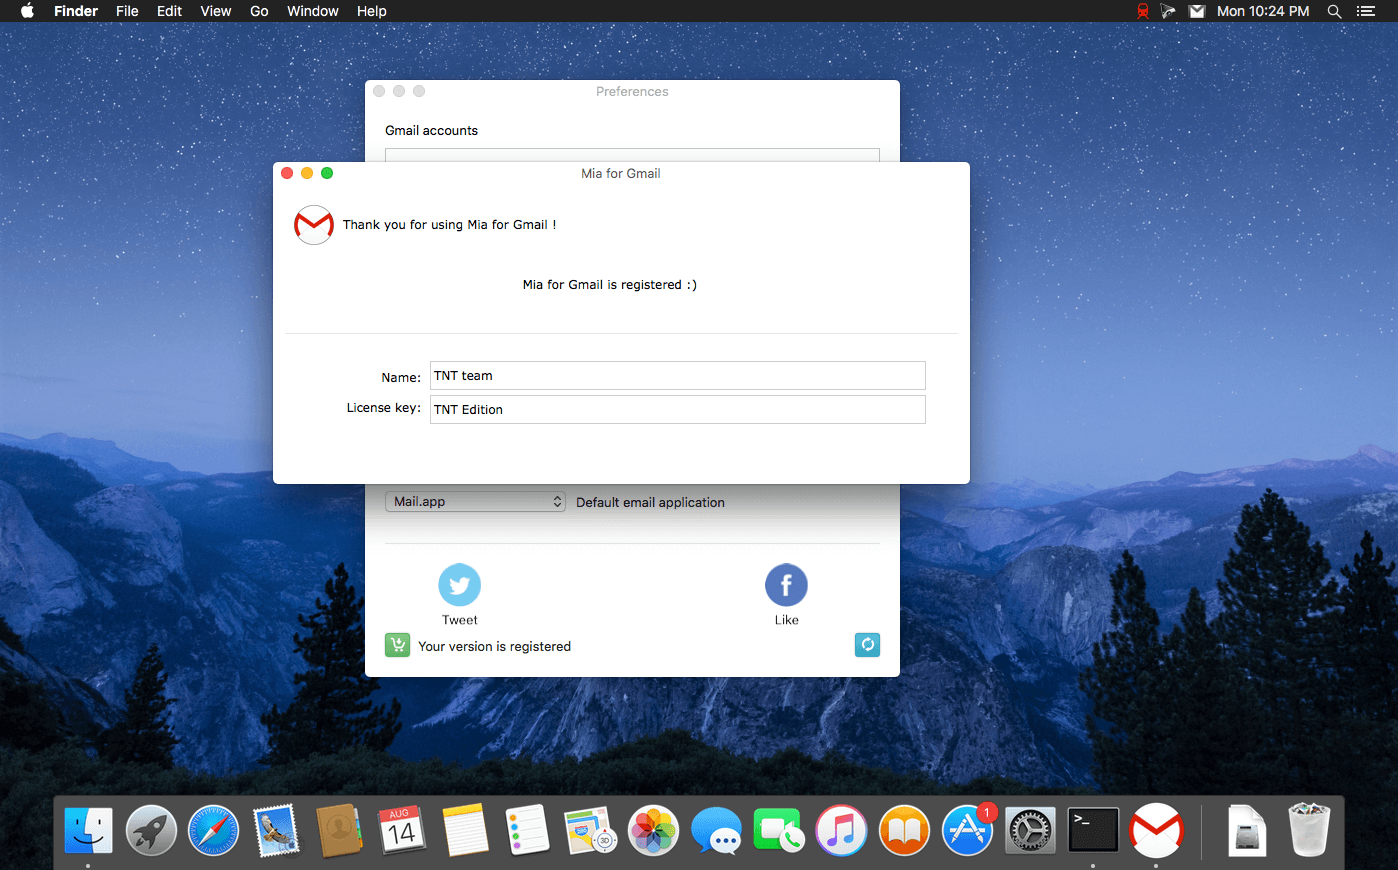Click the License key input field

pos(677,410)
